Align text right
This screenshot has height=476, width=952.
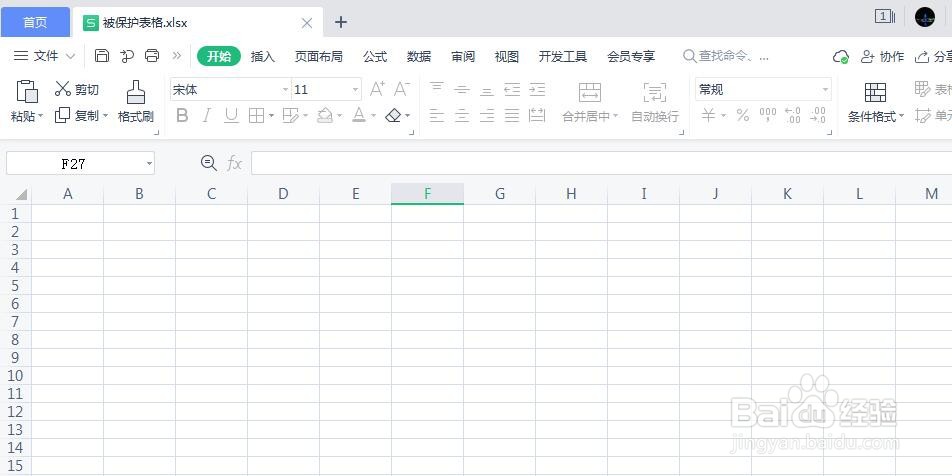[x=487, y=115]
